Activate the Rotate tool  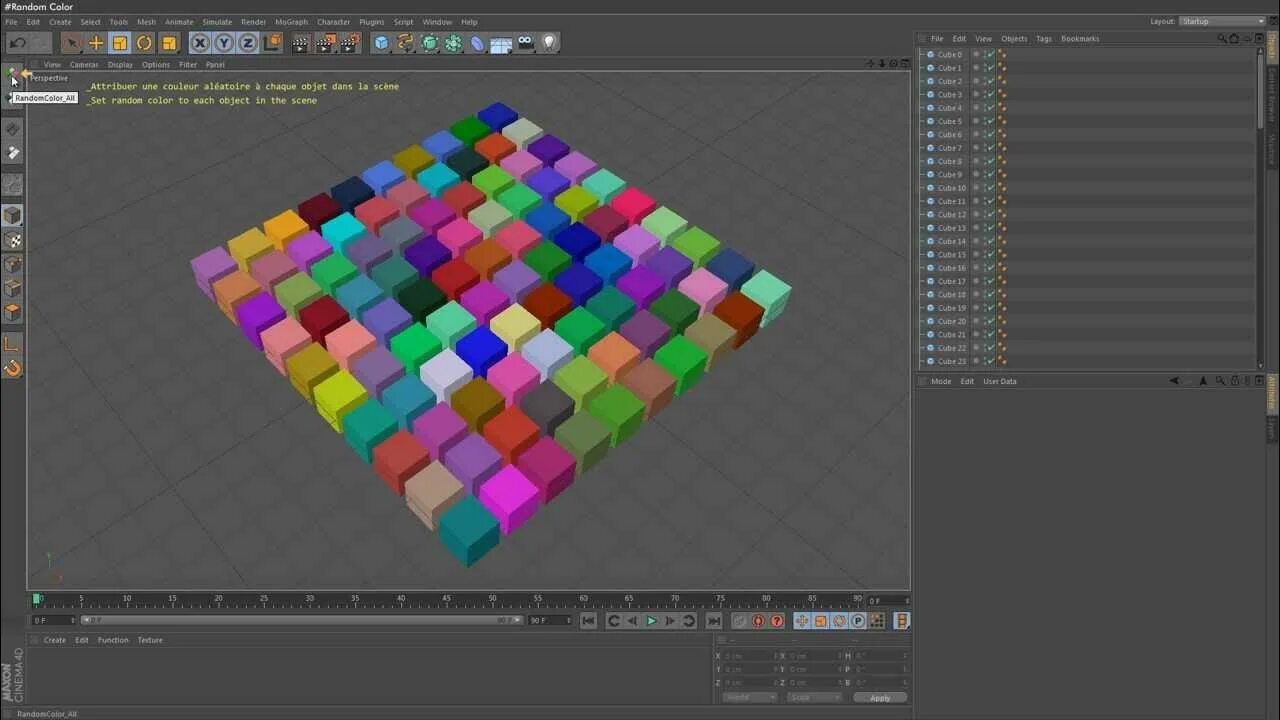[x=144, y=43]
